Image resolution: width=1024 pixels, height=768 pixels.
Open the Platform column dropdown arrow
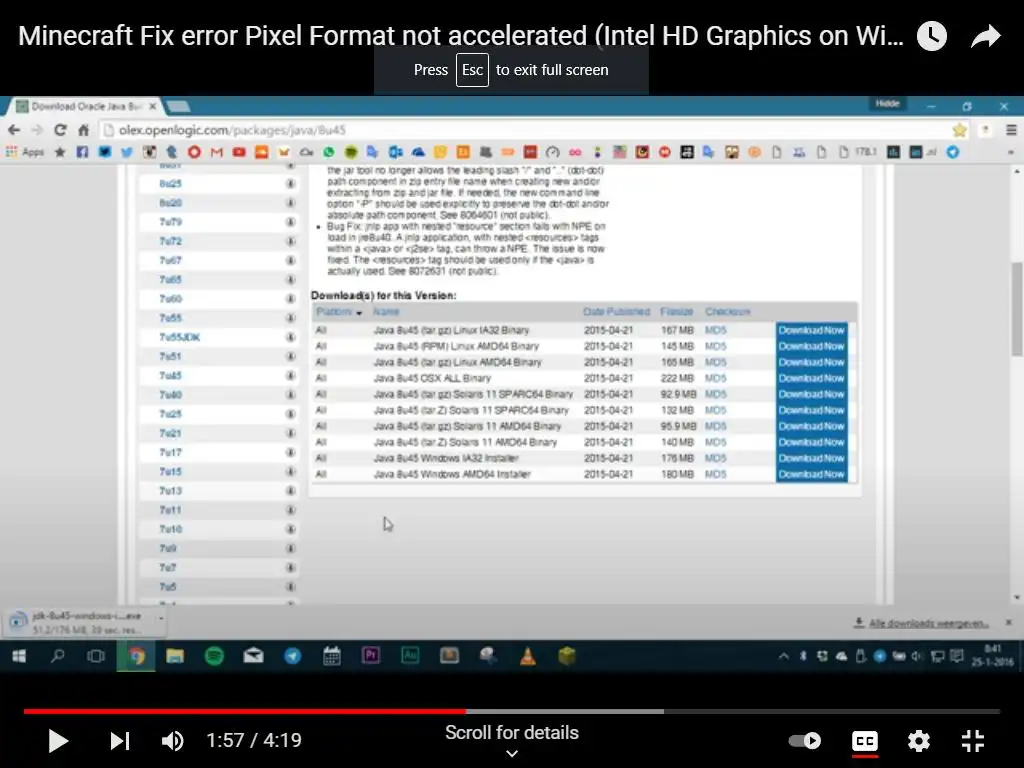(359, 313)
